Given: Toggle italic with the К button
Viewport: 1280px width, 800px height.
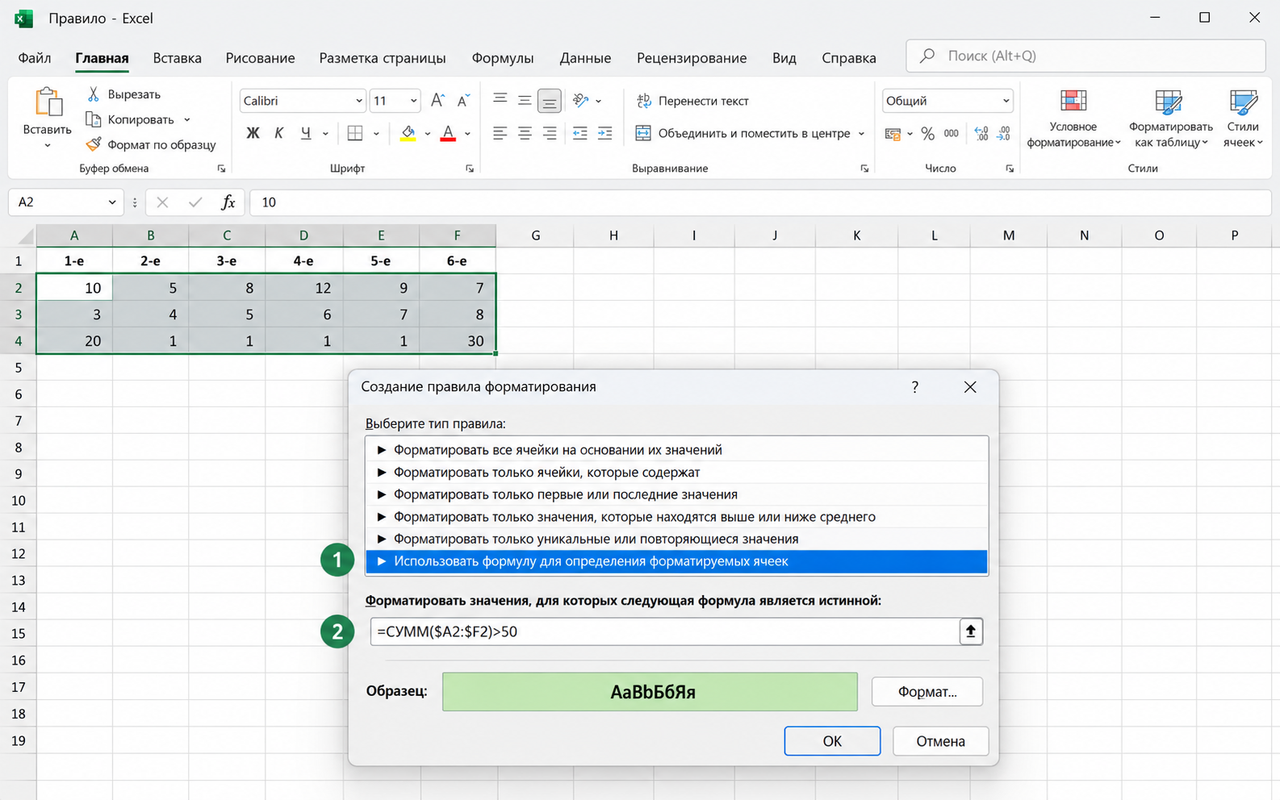Looking at the screenshot, I should pos(279,133).
